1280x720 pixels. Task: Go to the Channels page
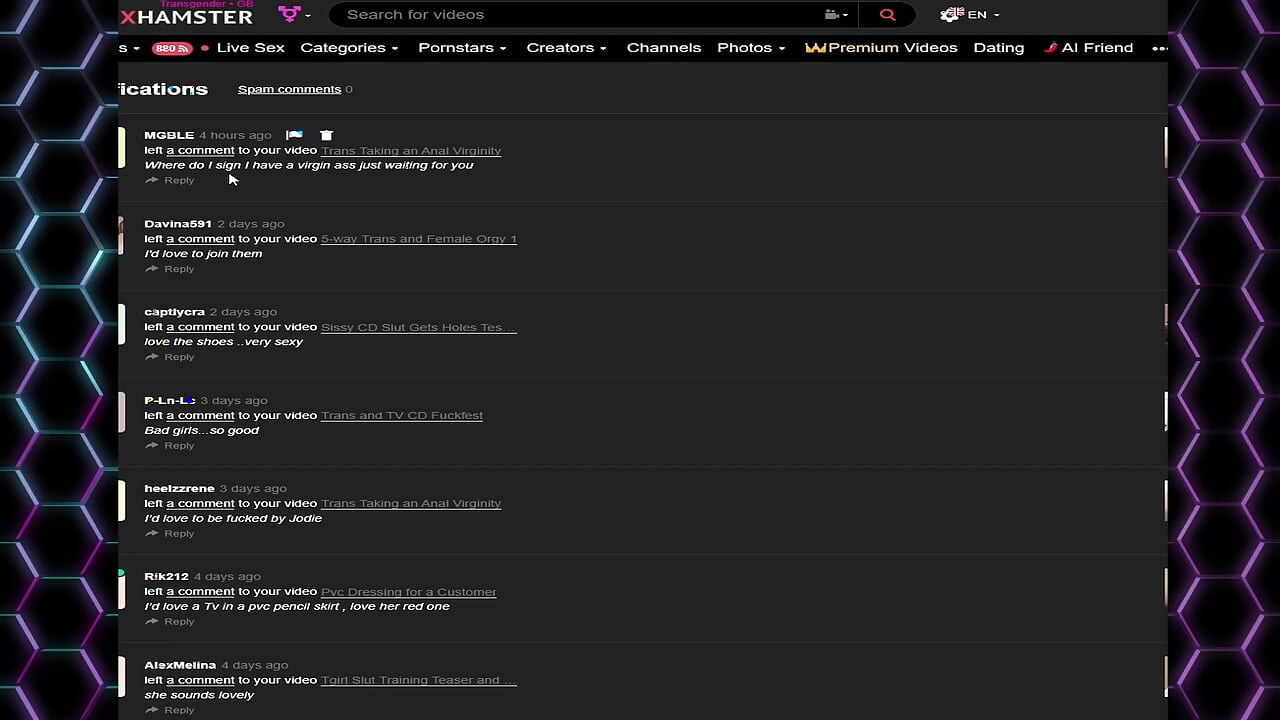[x=663, y=48]
